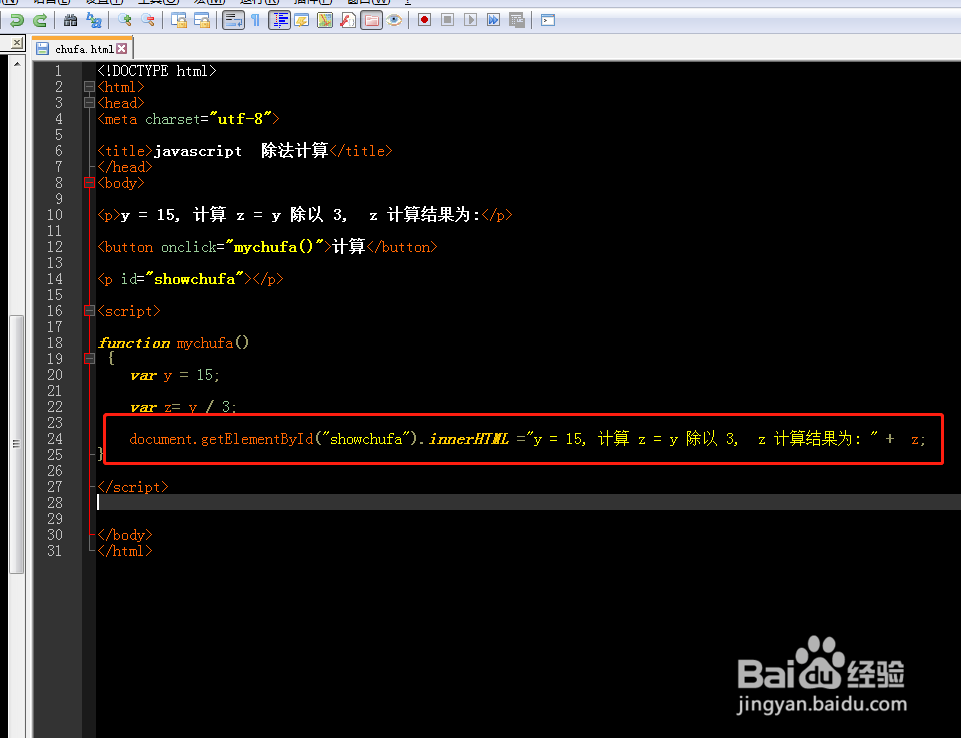This screenshot has width=961, height=738.
Task: Toggle file monitoring eye icon
Action: [394, 20]
